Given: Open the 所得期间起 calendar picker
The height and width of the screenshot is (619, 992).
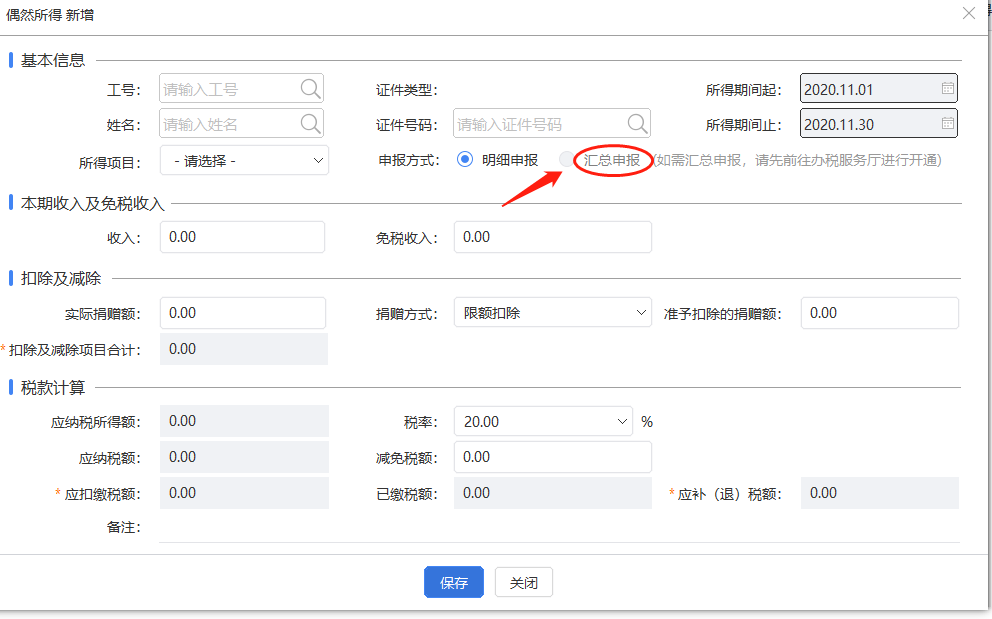Looking at the screenshot, I should pyautogui.click(x=946, y=88).
